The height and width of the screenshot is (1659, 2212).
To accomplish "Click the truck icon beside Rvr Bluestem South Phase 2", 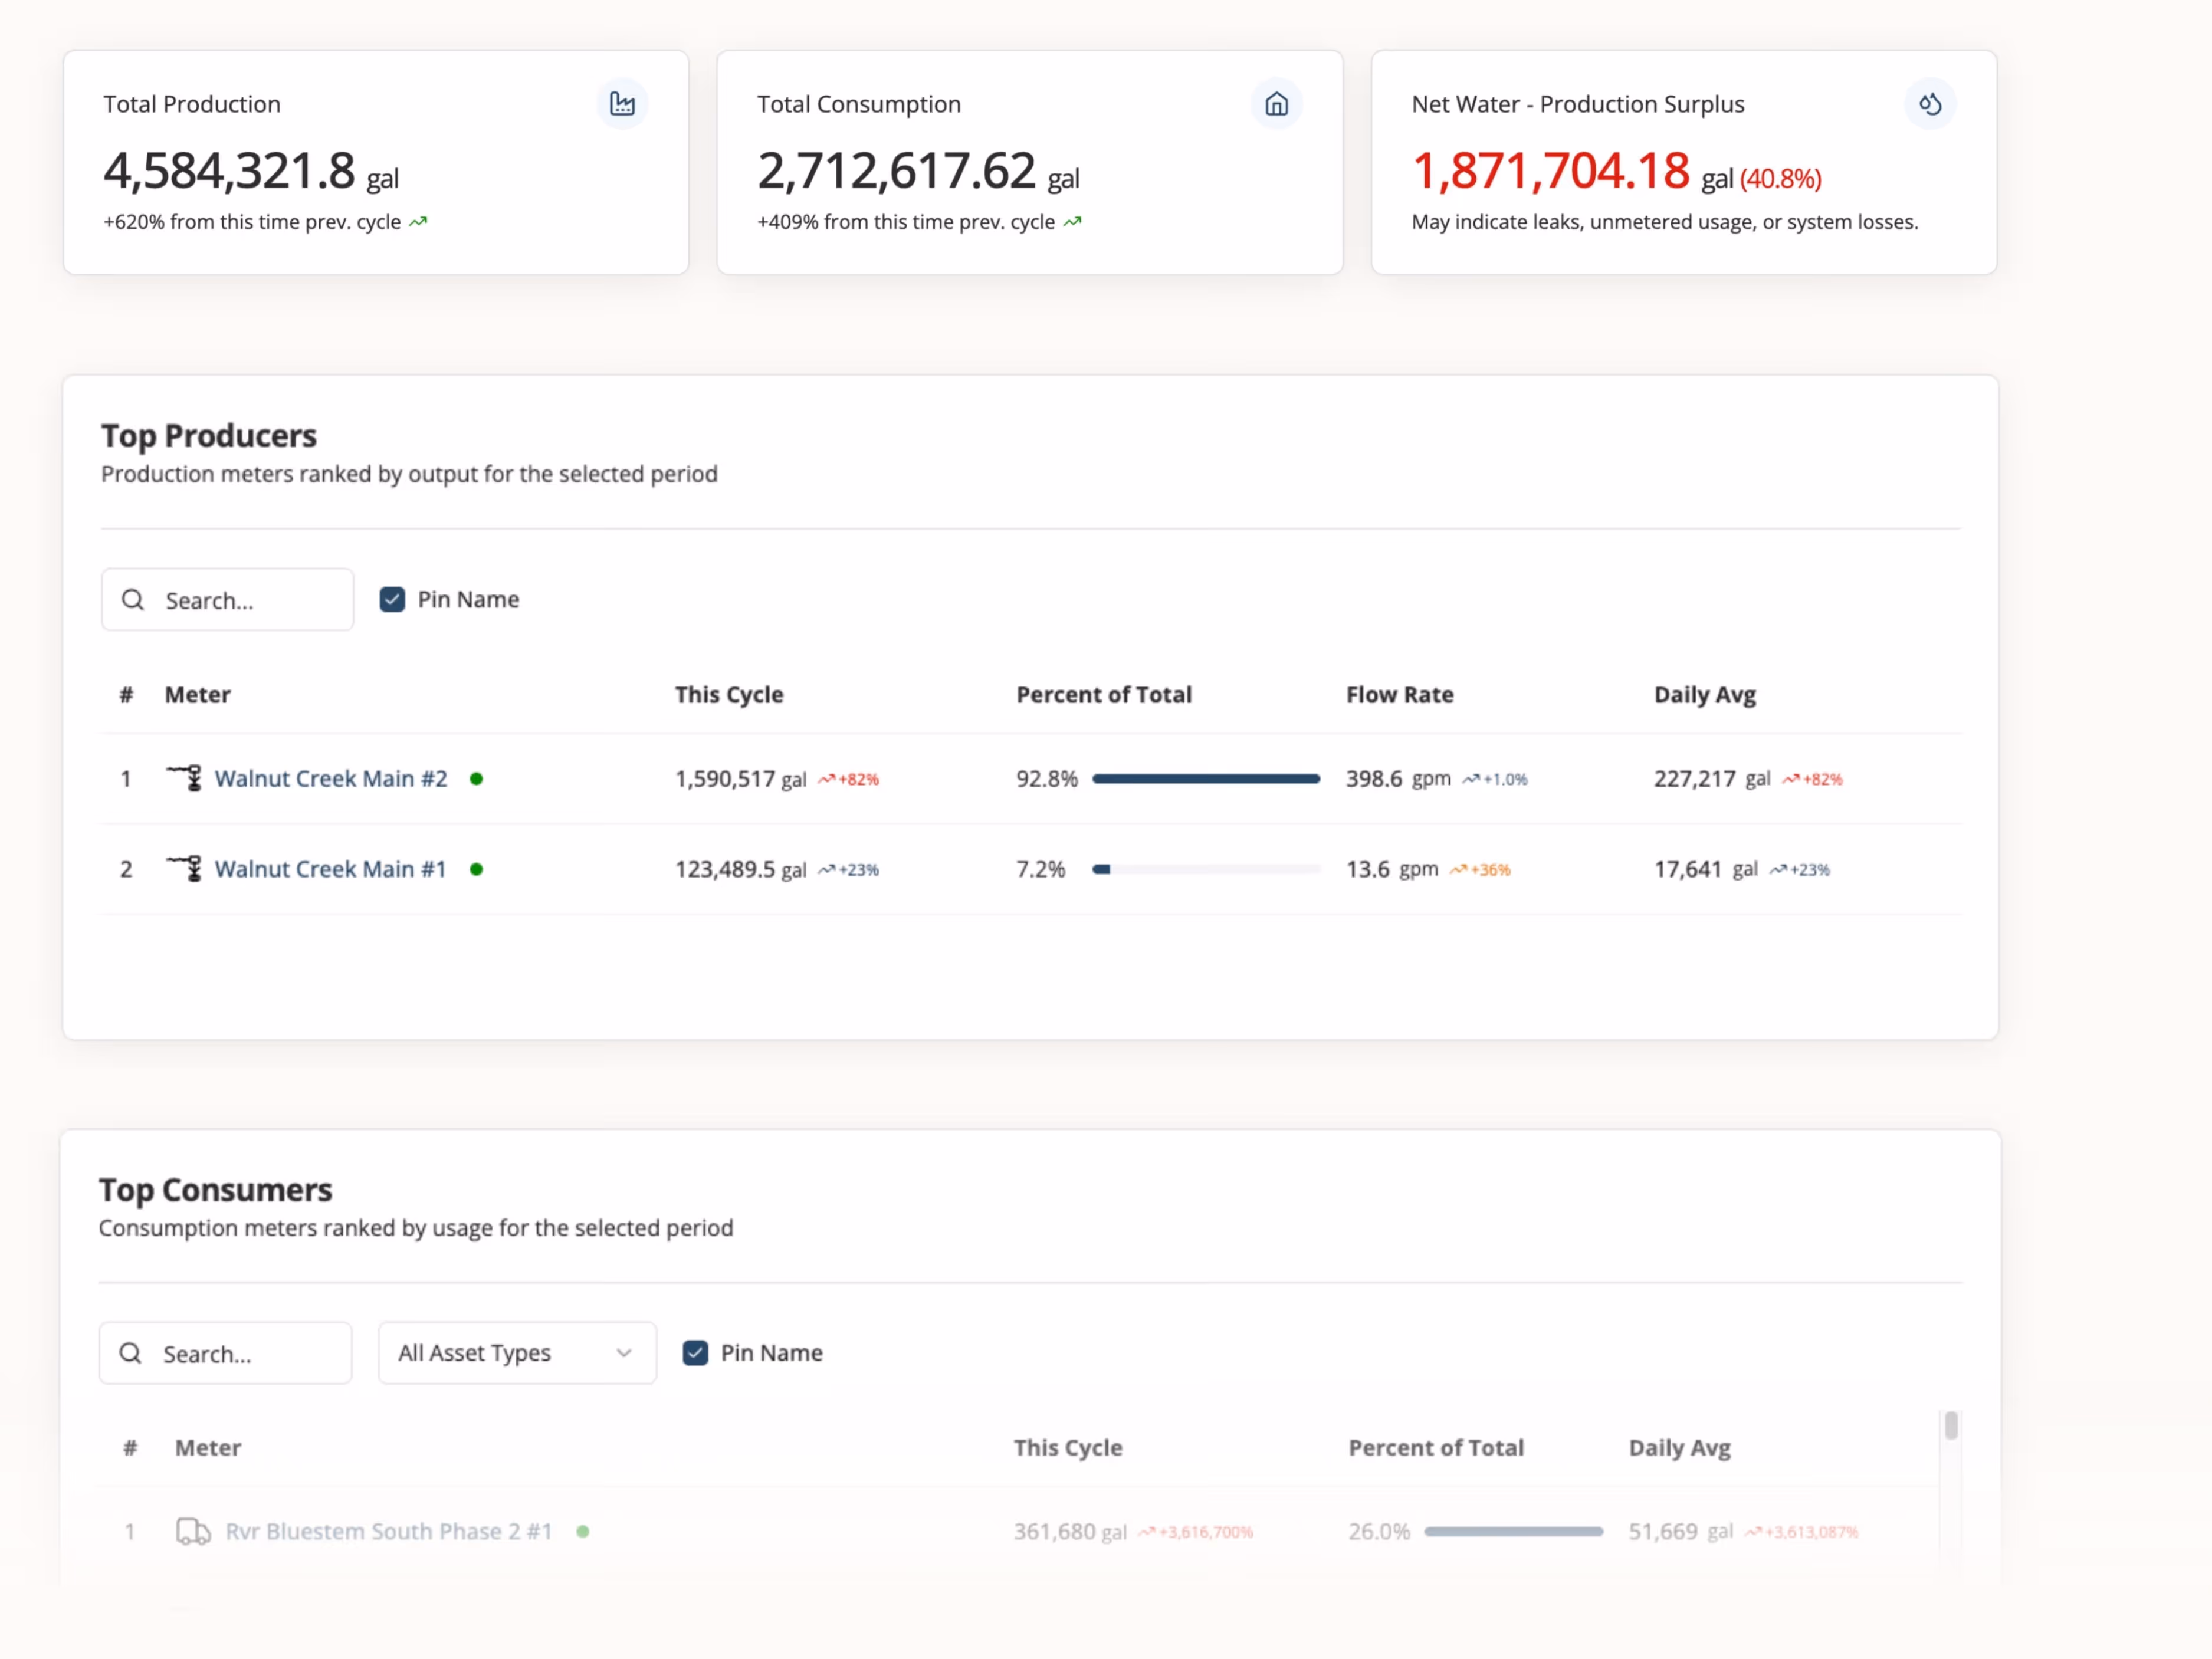I will (192, 1531).
